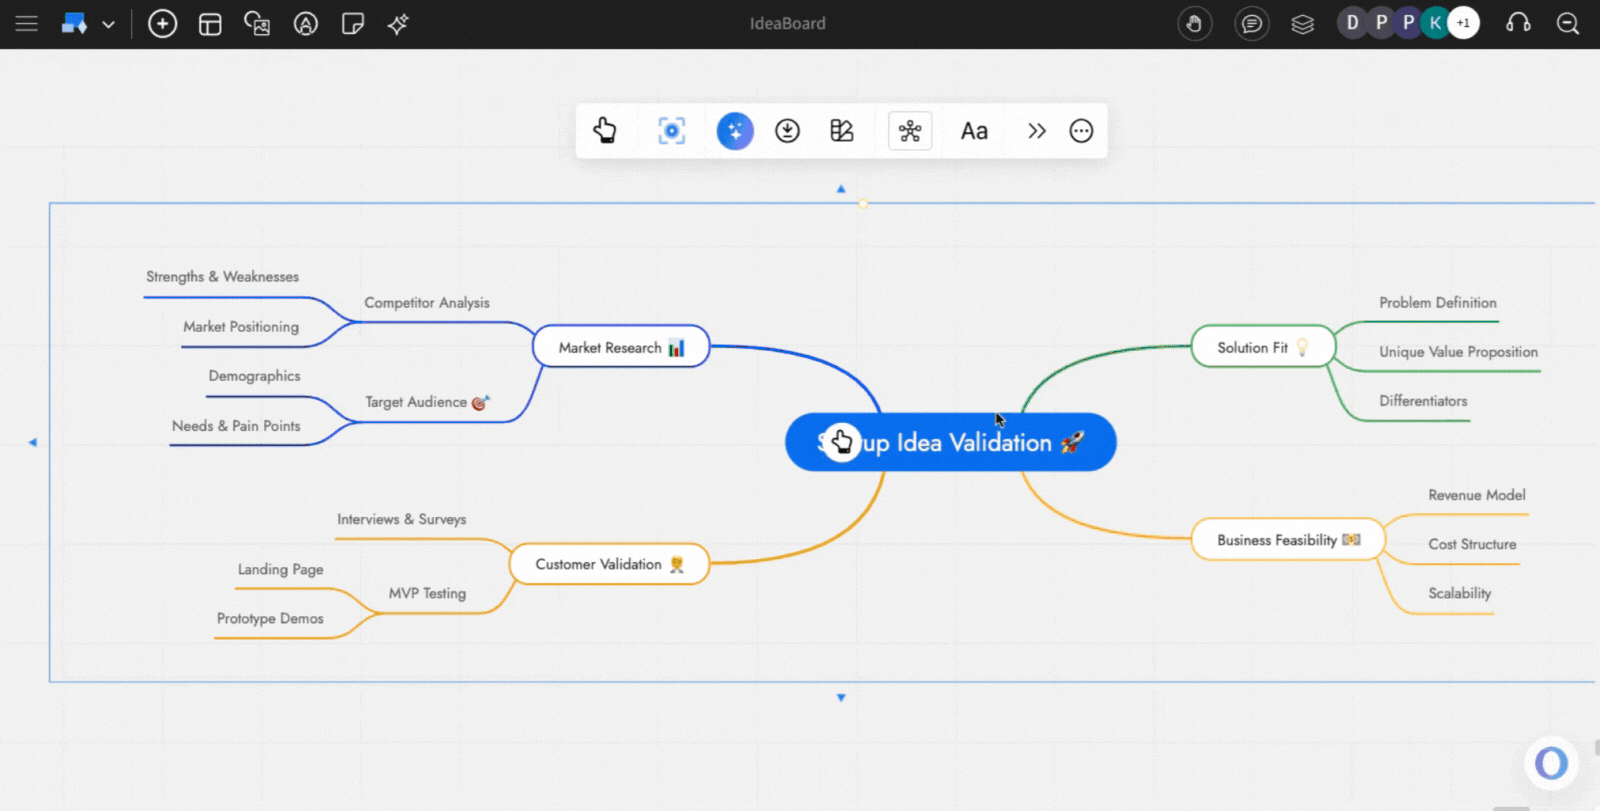Viewport: 1600px width, 811px height.
Task: Select the Market Research node
Action: [621, 347]
